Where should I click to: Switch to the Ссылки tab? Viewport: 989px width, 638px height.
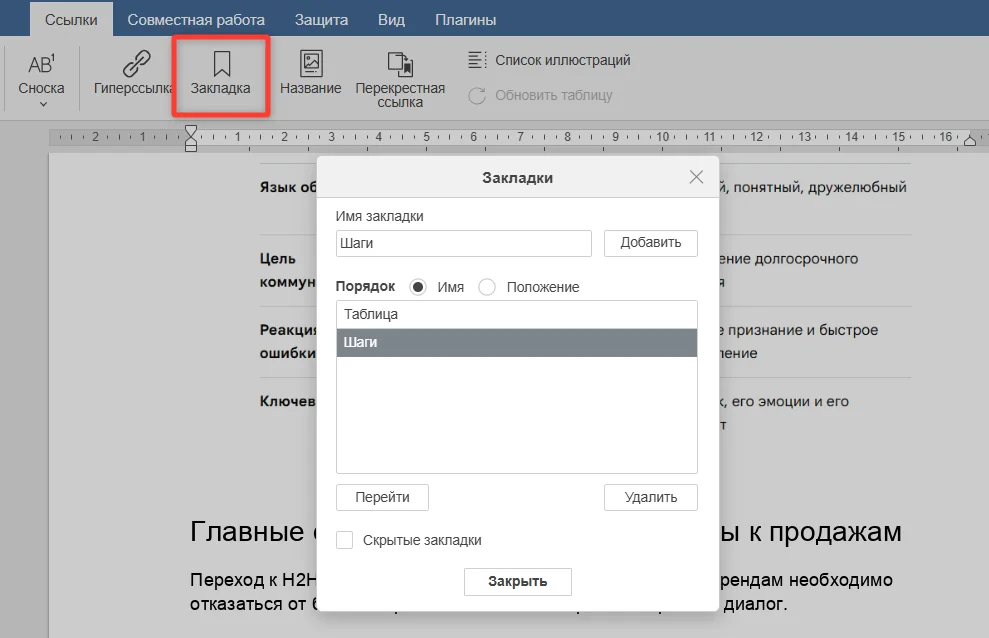tap(71, 20)
